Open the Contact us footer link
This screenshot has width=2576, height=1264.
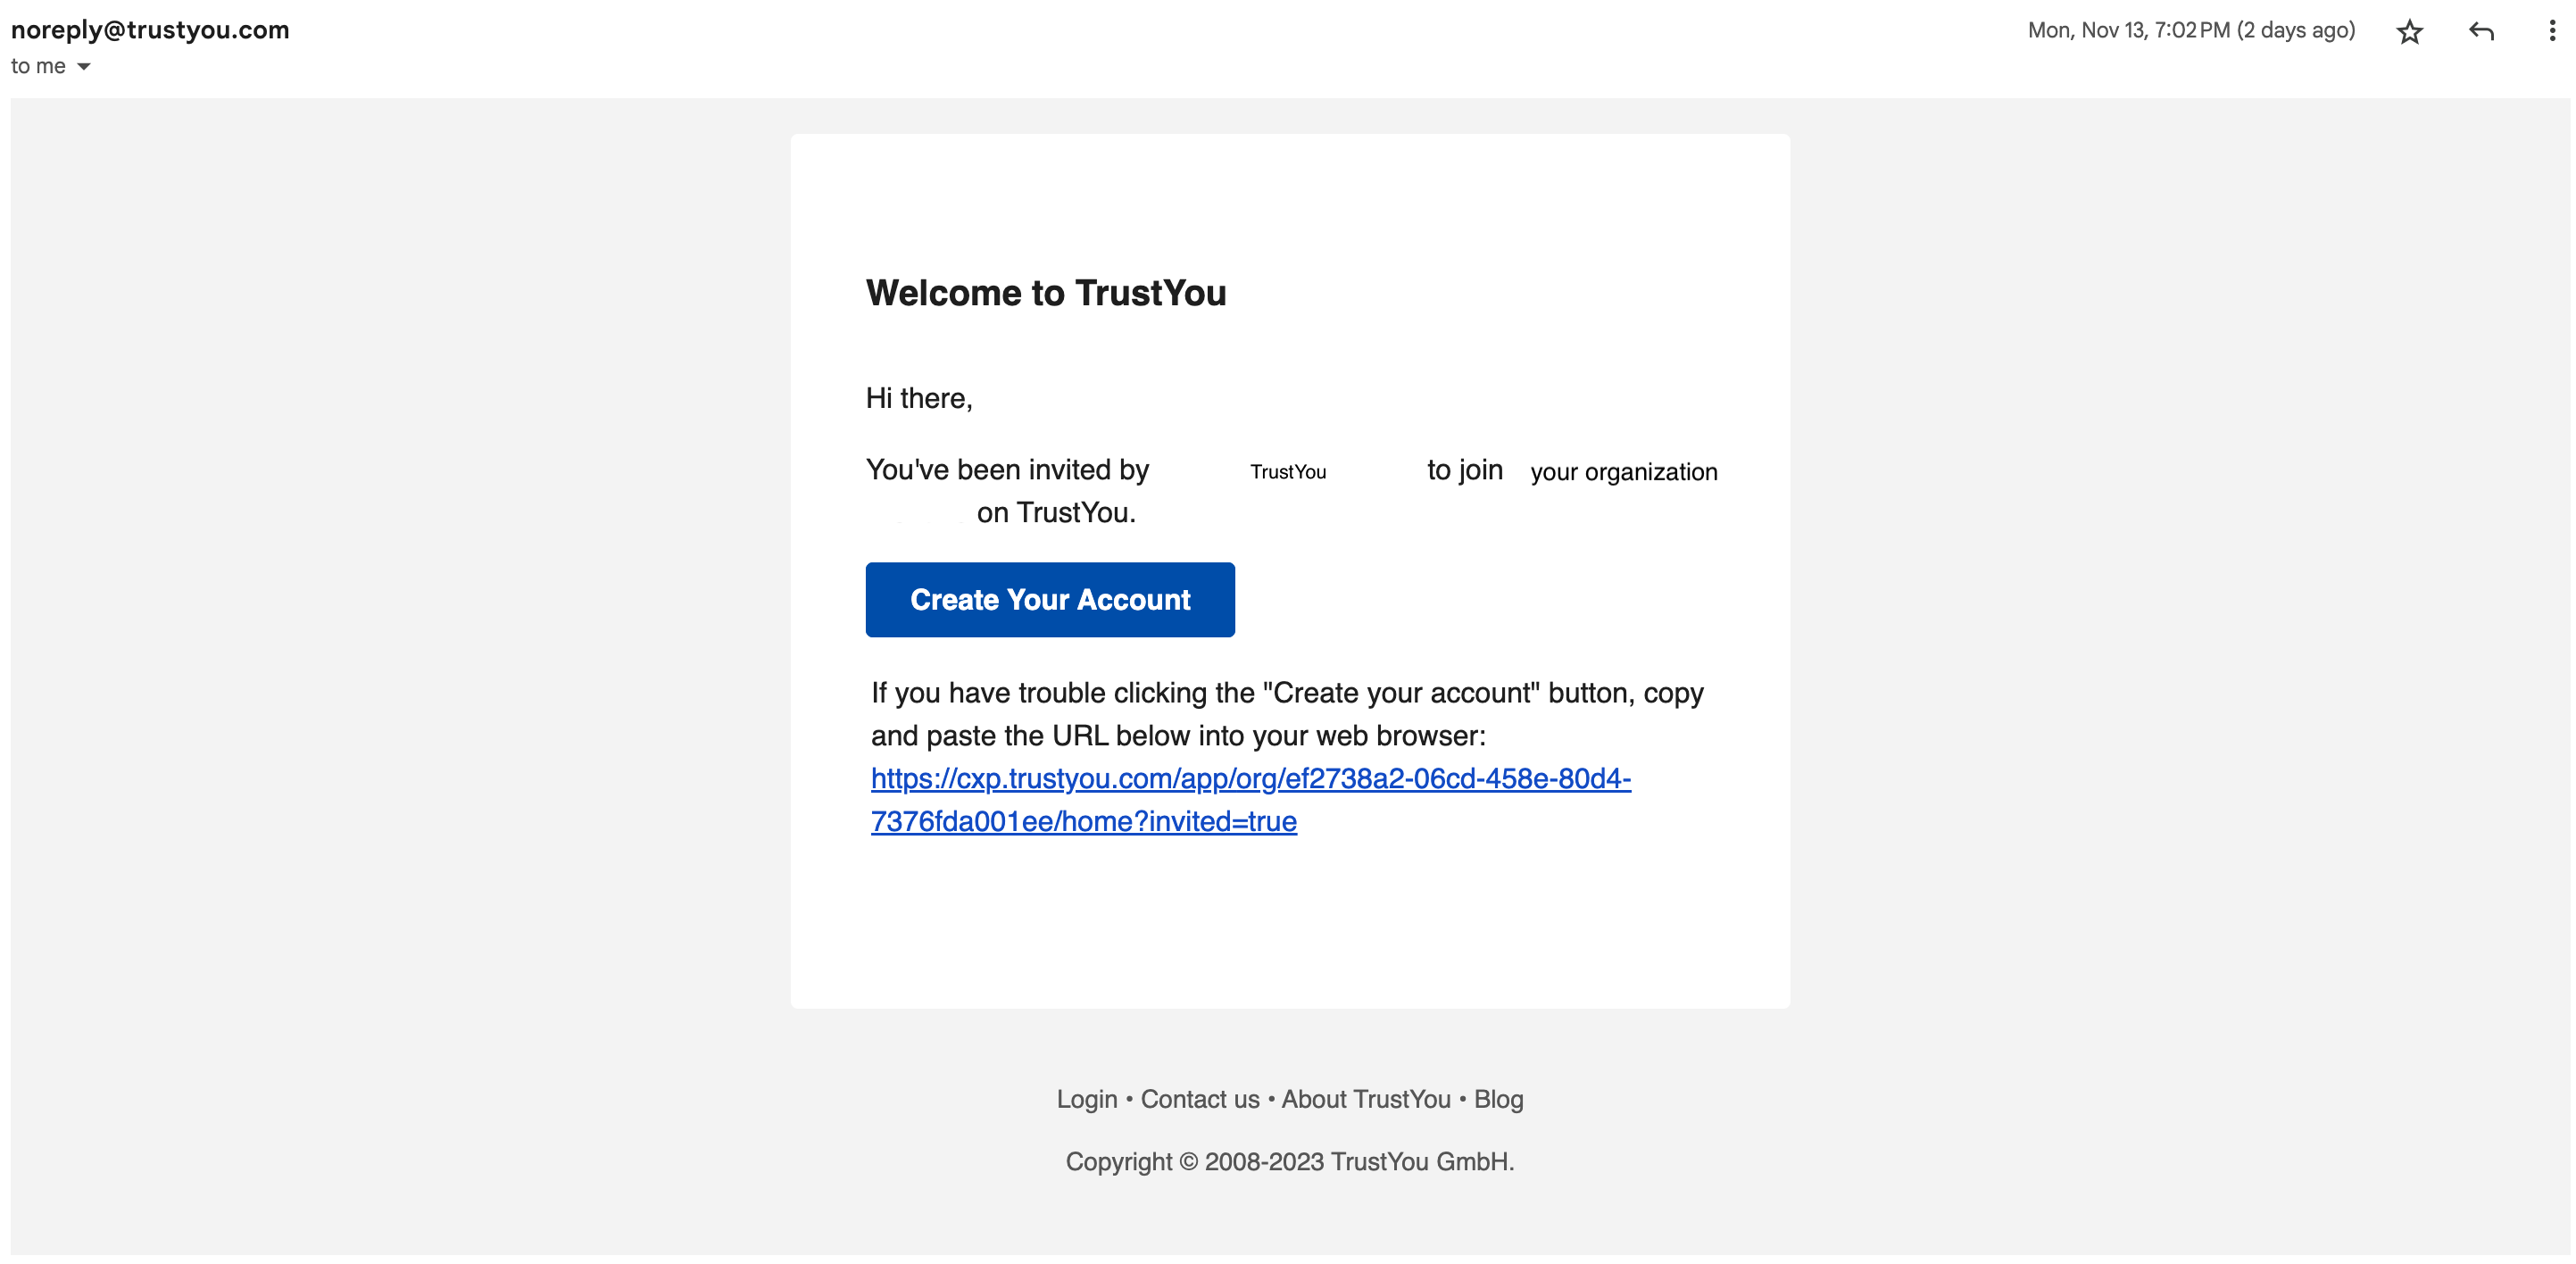coord(1200,1099)
